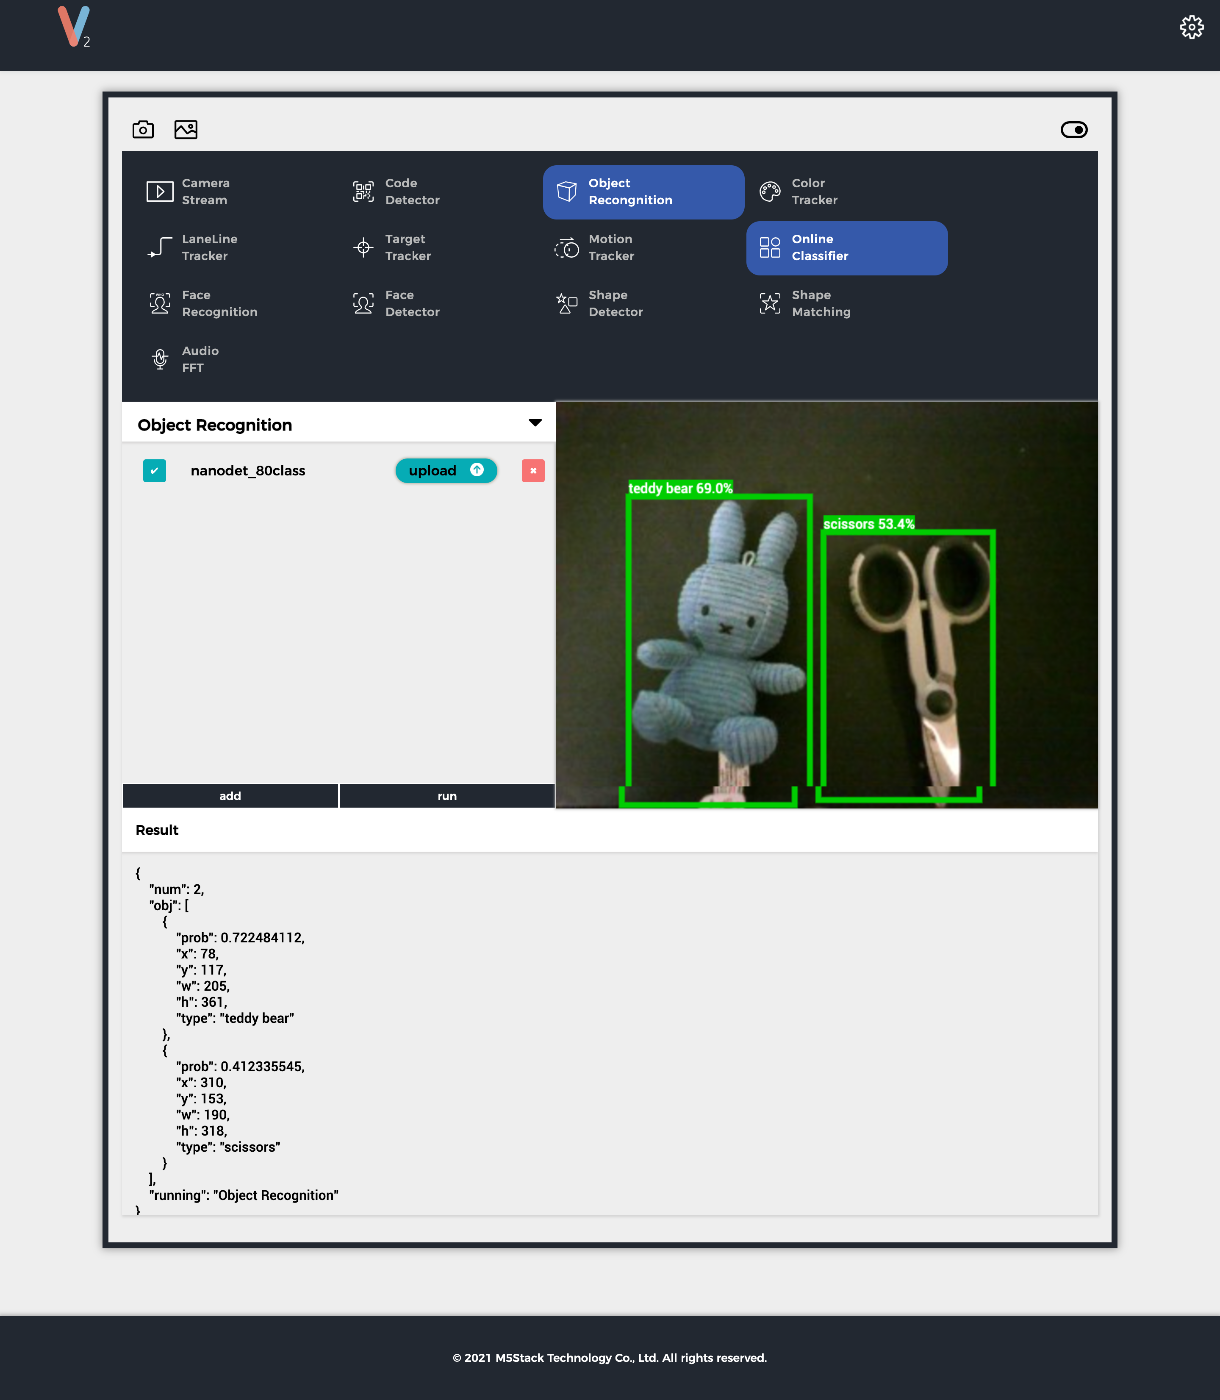Screen dimensions: 1220x1400
Task: Toggle the switch at top right of panel
Action: 1074,129
